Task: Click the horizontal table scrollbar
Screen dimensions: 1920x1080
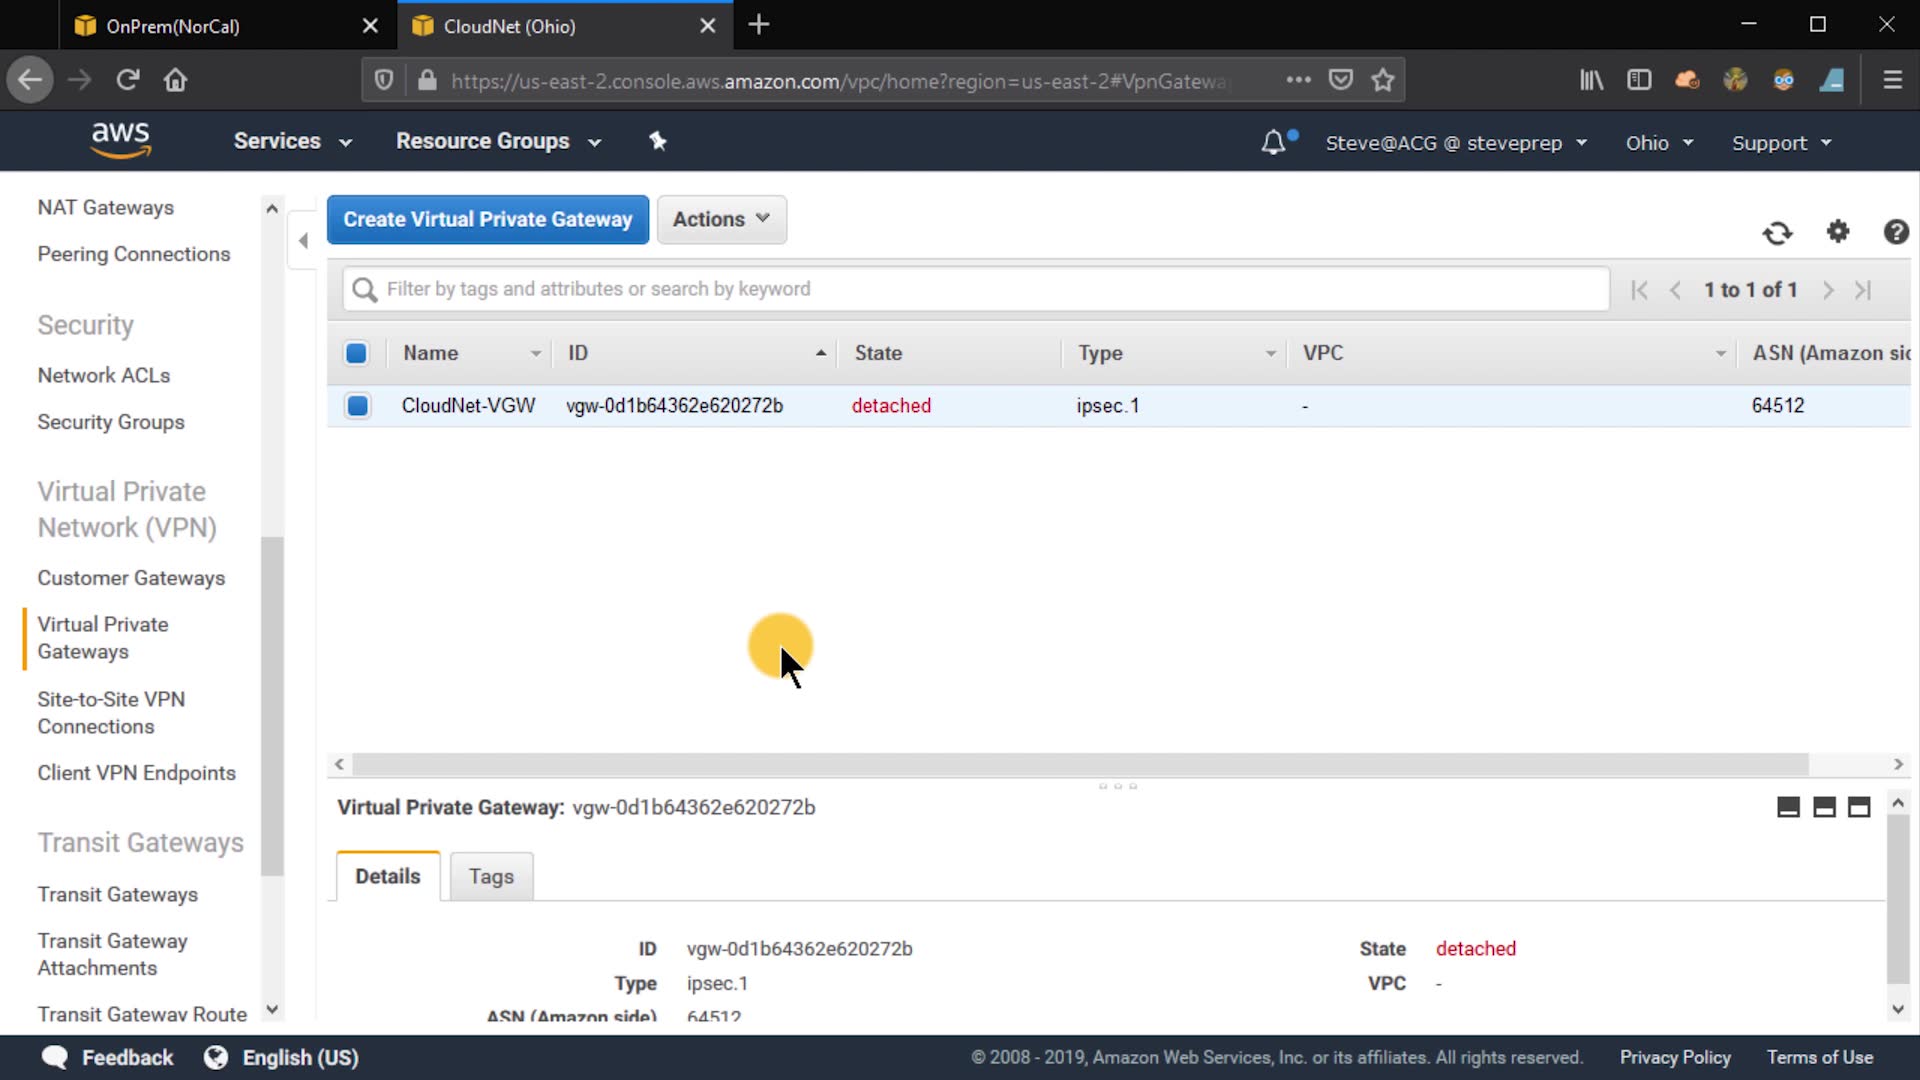Action: pyautogui.click(x=1080, y=765)
